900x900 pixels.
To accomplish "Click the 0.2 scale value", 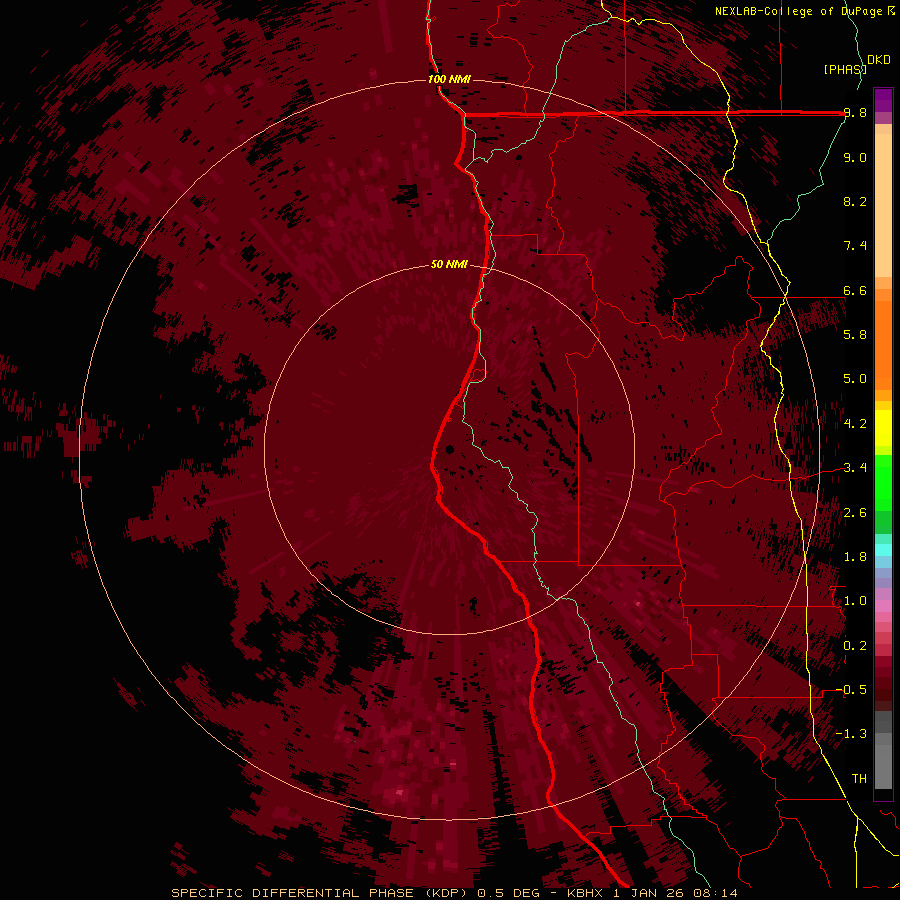I will pyautogui.click(x=855, y=646).
